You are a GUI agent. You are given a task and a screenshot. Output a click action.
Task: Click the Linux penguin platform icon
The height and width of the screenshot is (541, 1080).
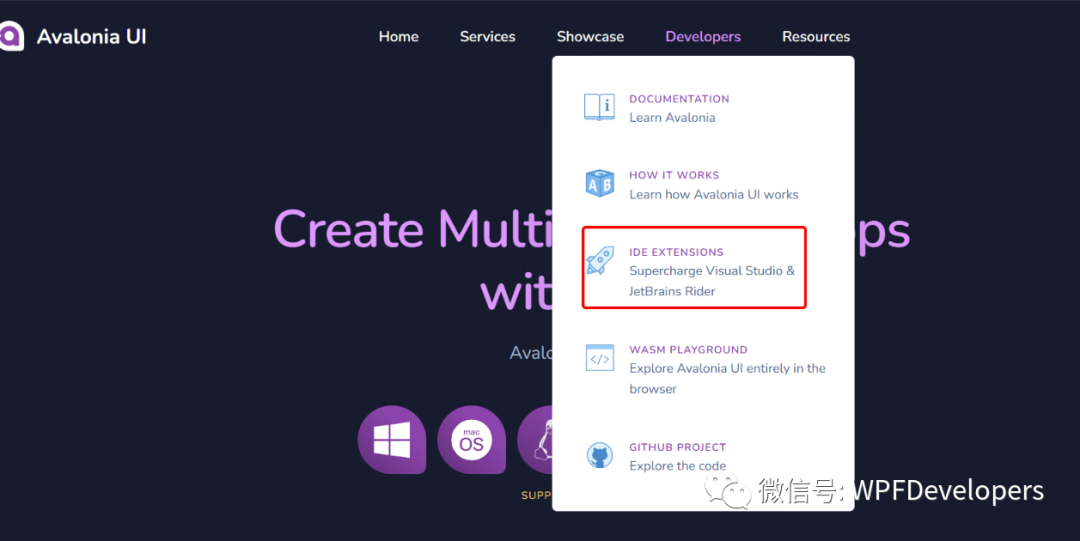pos(535,440)
